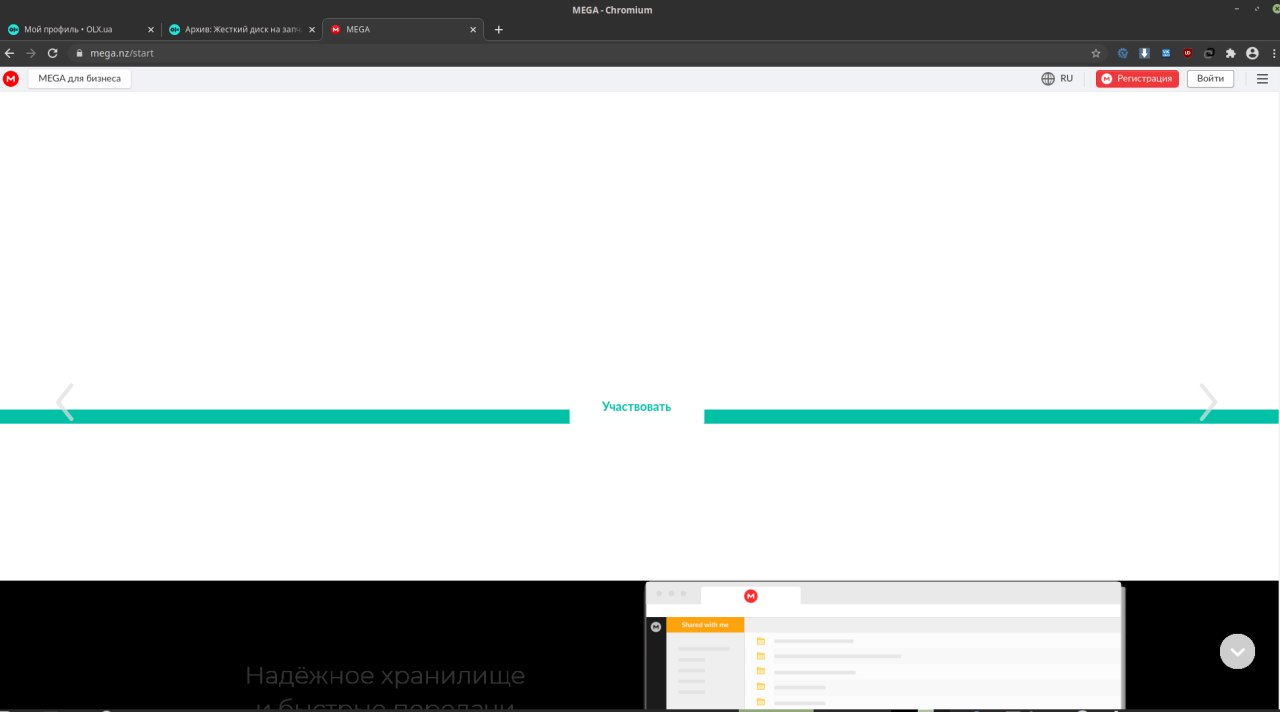
Task: Click the site lock icon
Action: pos(78,53)
